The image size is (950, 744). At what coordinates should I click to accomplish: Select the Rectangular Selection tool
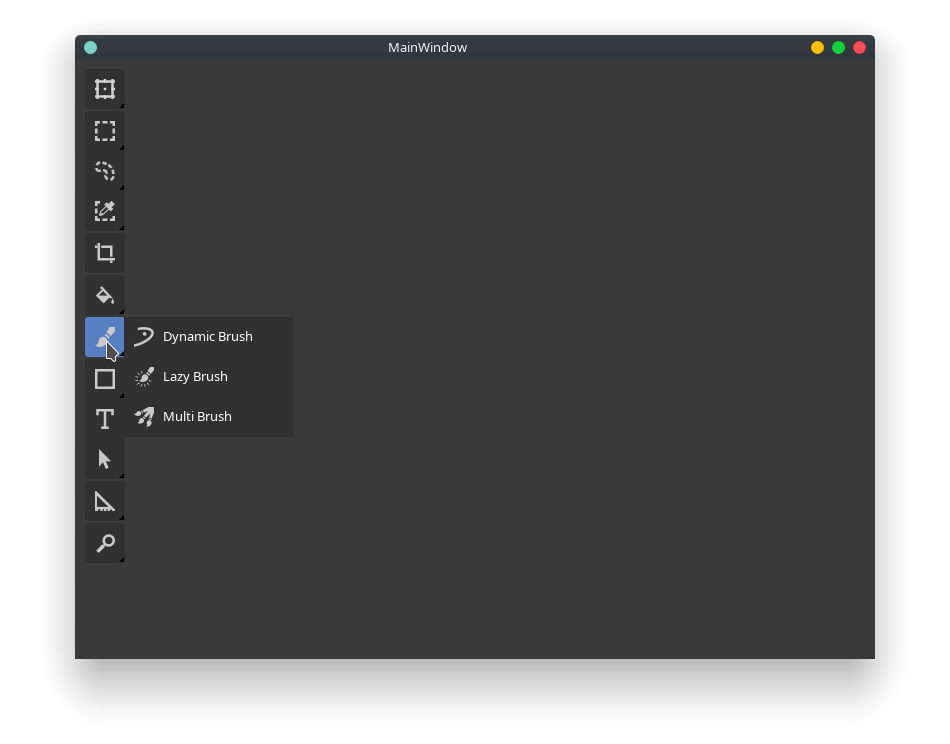click(x=105, y=131)
